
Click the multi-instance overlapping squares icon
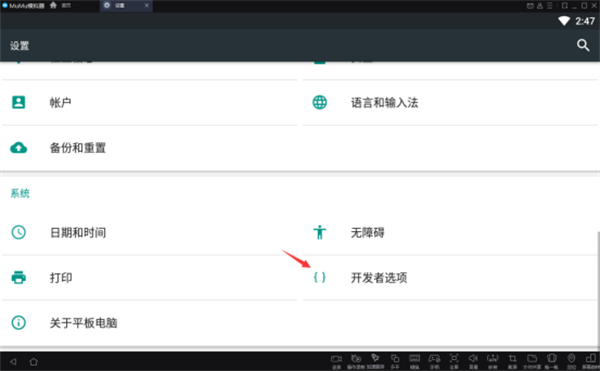click(x=395, y=358)
